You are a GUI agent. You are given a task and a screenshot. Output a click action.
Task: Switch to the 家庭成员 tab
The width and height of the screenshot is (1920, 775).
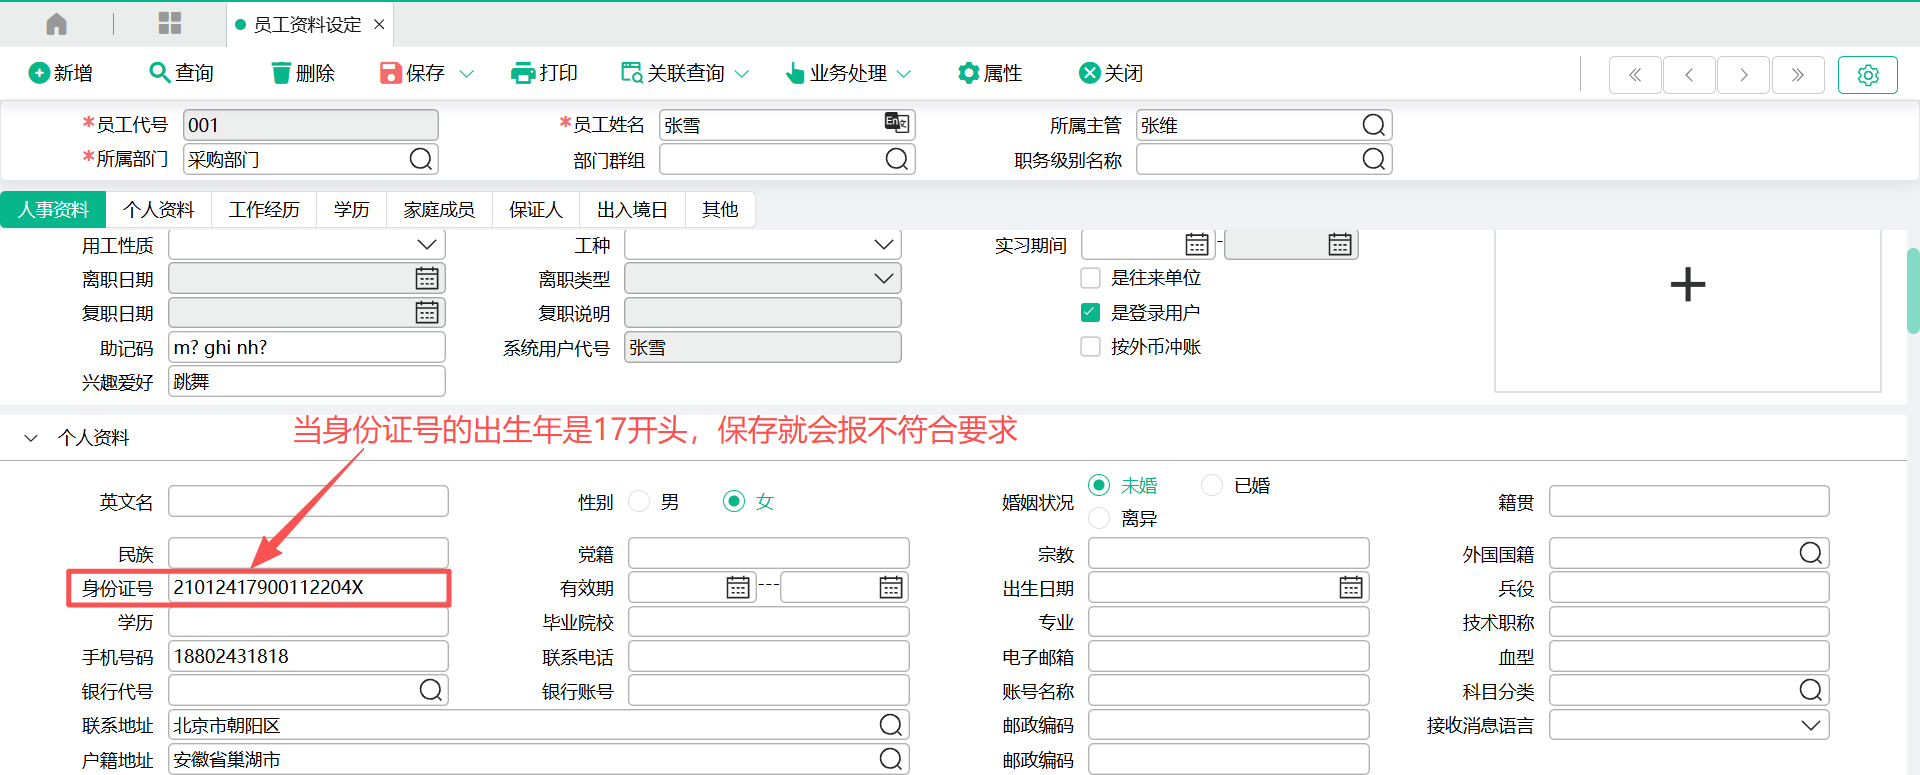[439, 210]
